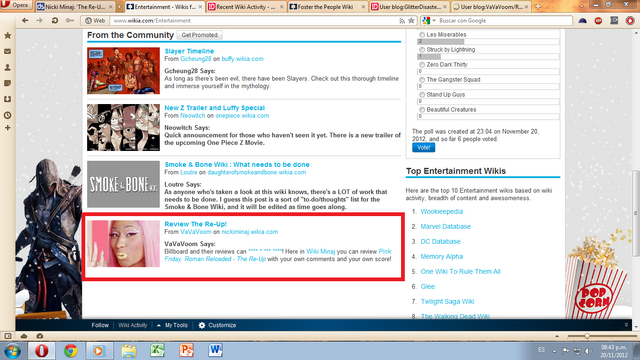Open the Opera bookmarks star panel
This screenshot has height=360, width=640.
coord(7,36)
